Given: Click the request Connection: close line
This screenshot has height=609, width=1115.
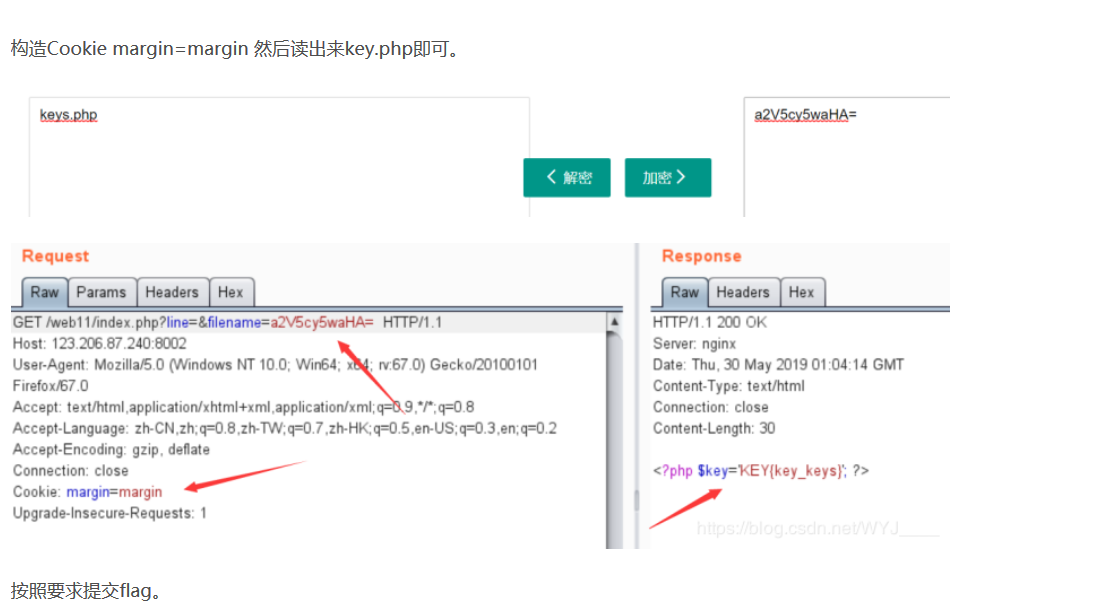Looking at the screenshot, I should click(70, 471).
